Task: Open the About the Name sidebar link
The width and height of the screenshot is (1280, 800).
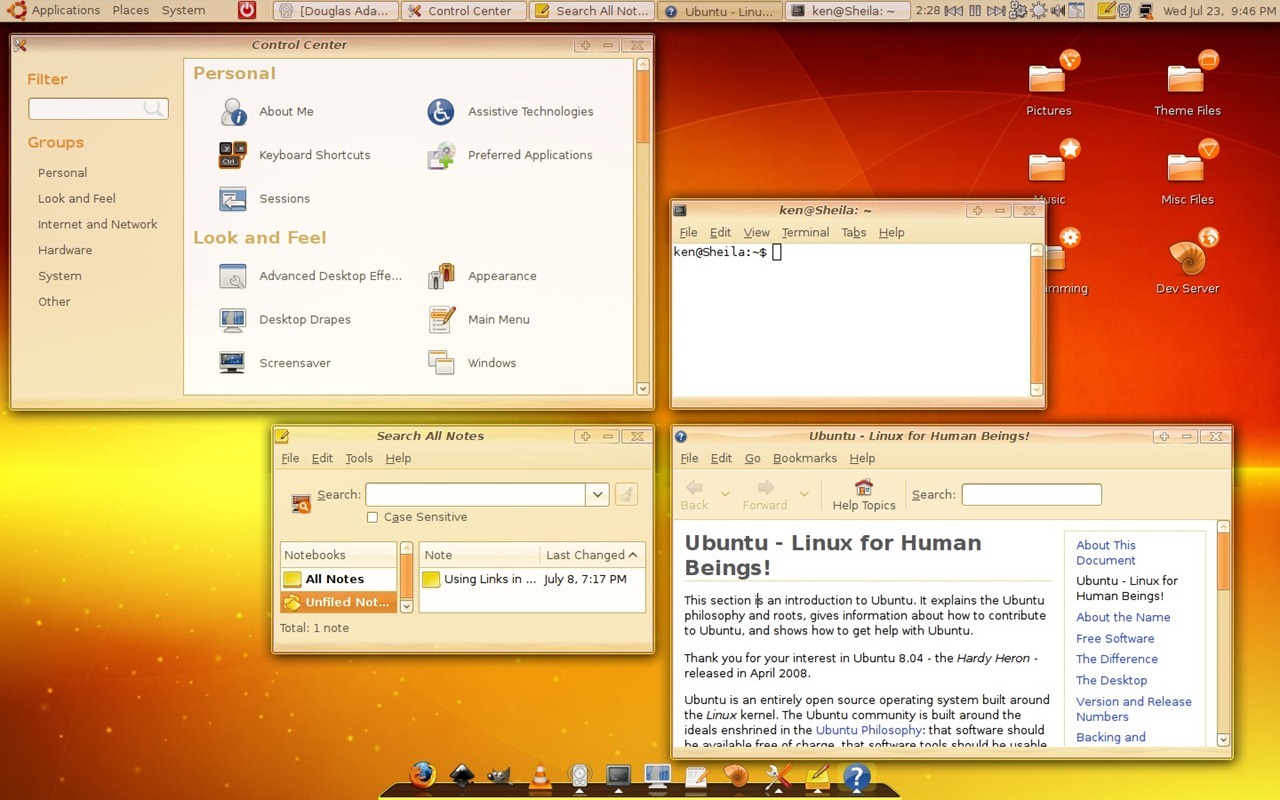Action: pyautogui.click(x=1123, y=618)
